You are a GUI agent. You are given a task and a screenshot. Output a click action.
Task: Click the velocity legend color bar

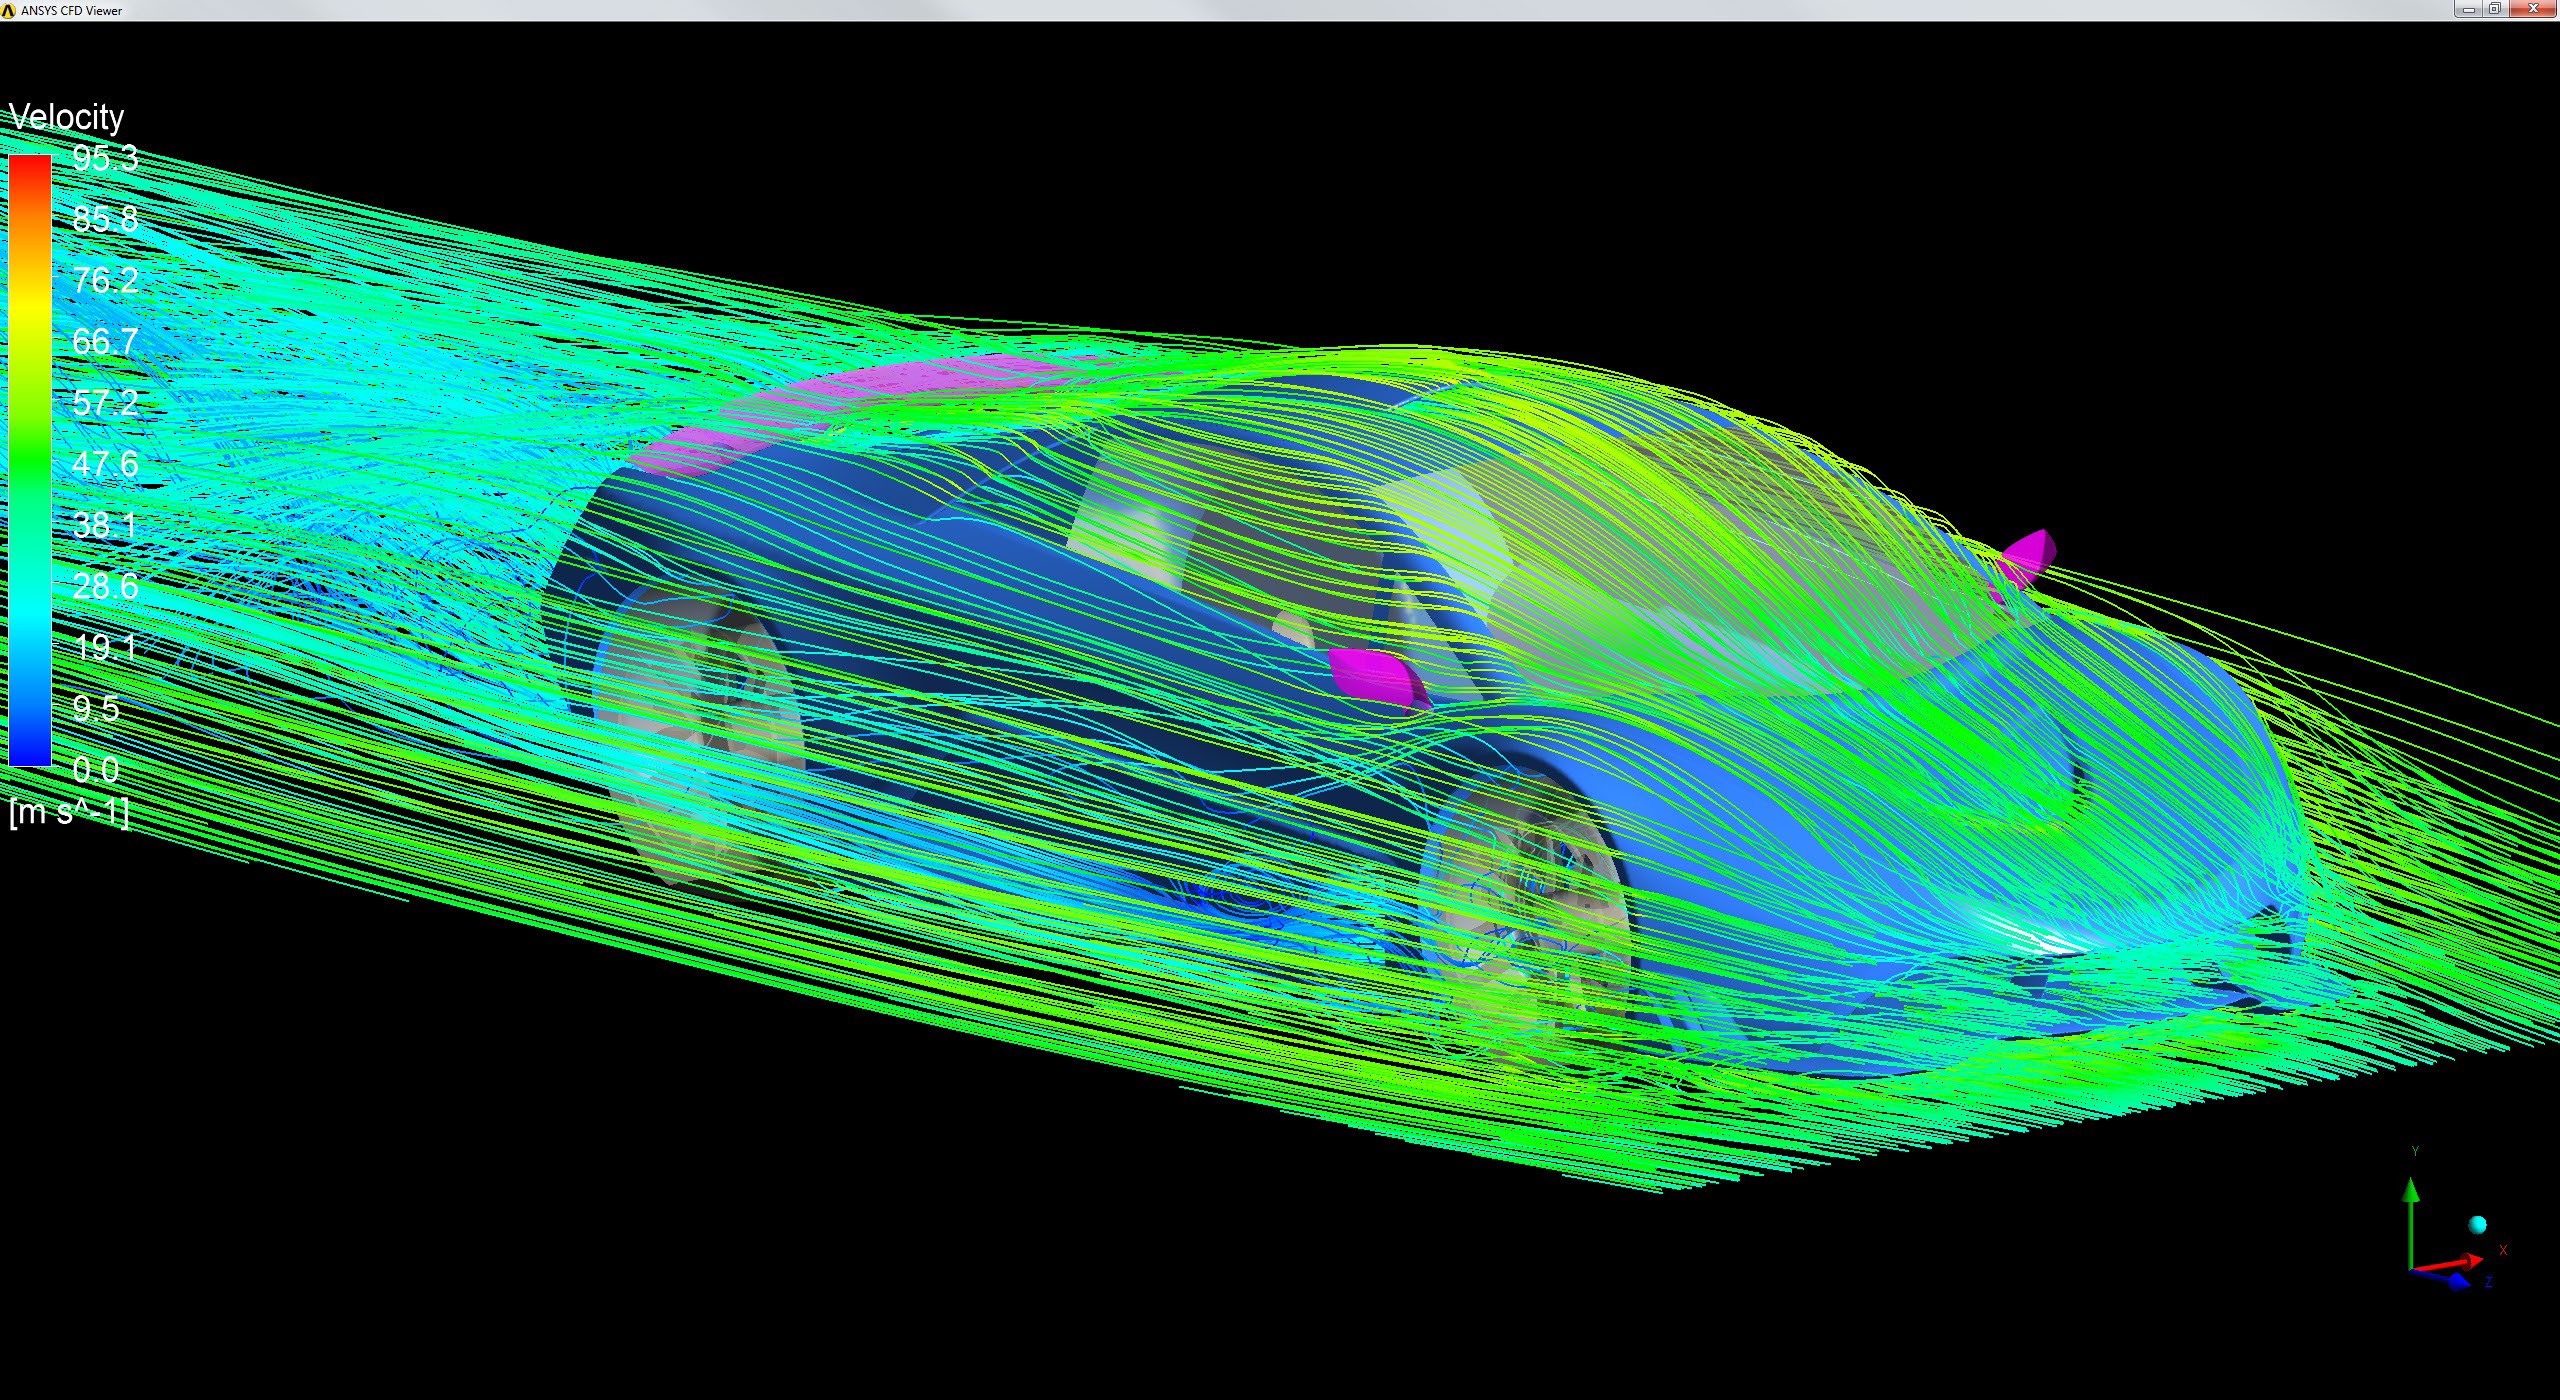30,460
